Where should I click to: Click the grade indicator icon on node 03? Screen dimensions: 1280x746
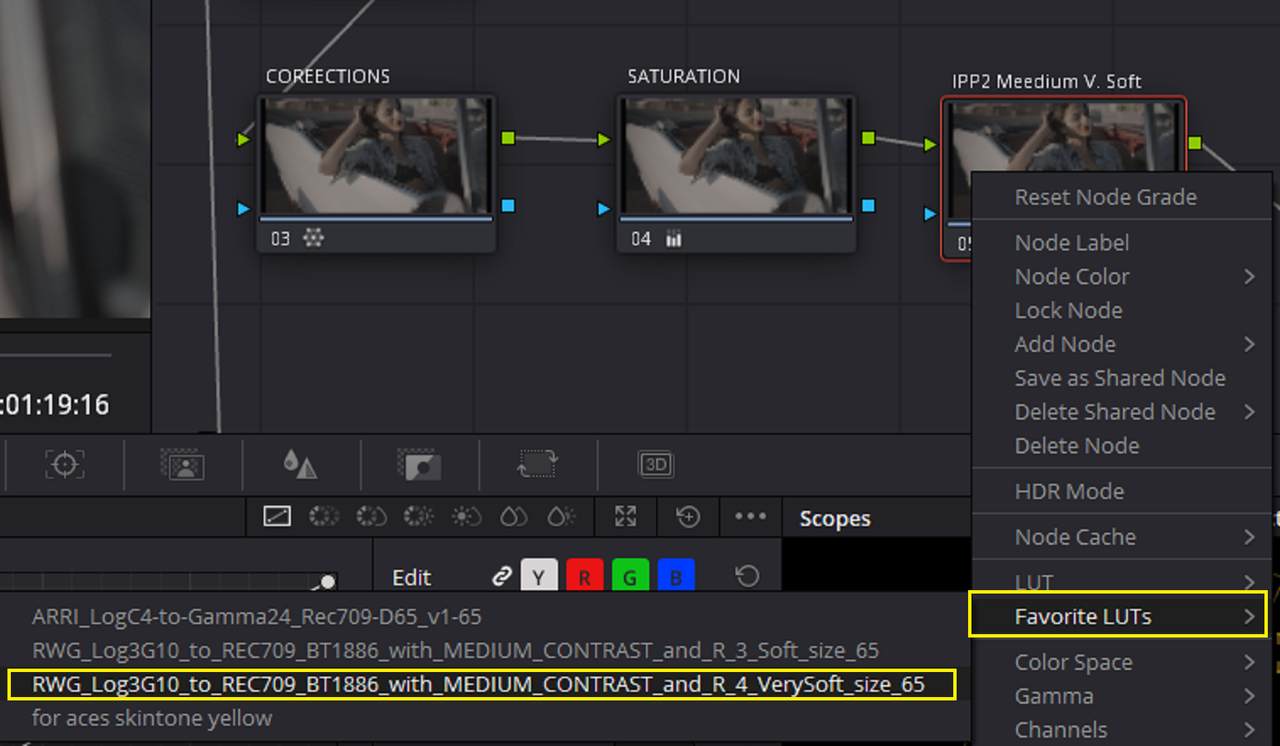[x=313, y=239]
